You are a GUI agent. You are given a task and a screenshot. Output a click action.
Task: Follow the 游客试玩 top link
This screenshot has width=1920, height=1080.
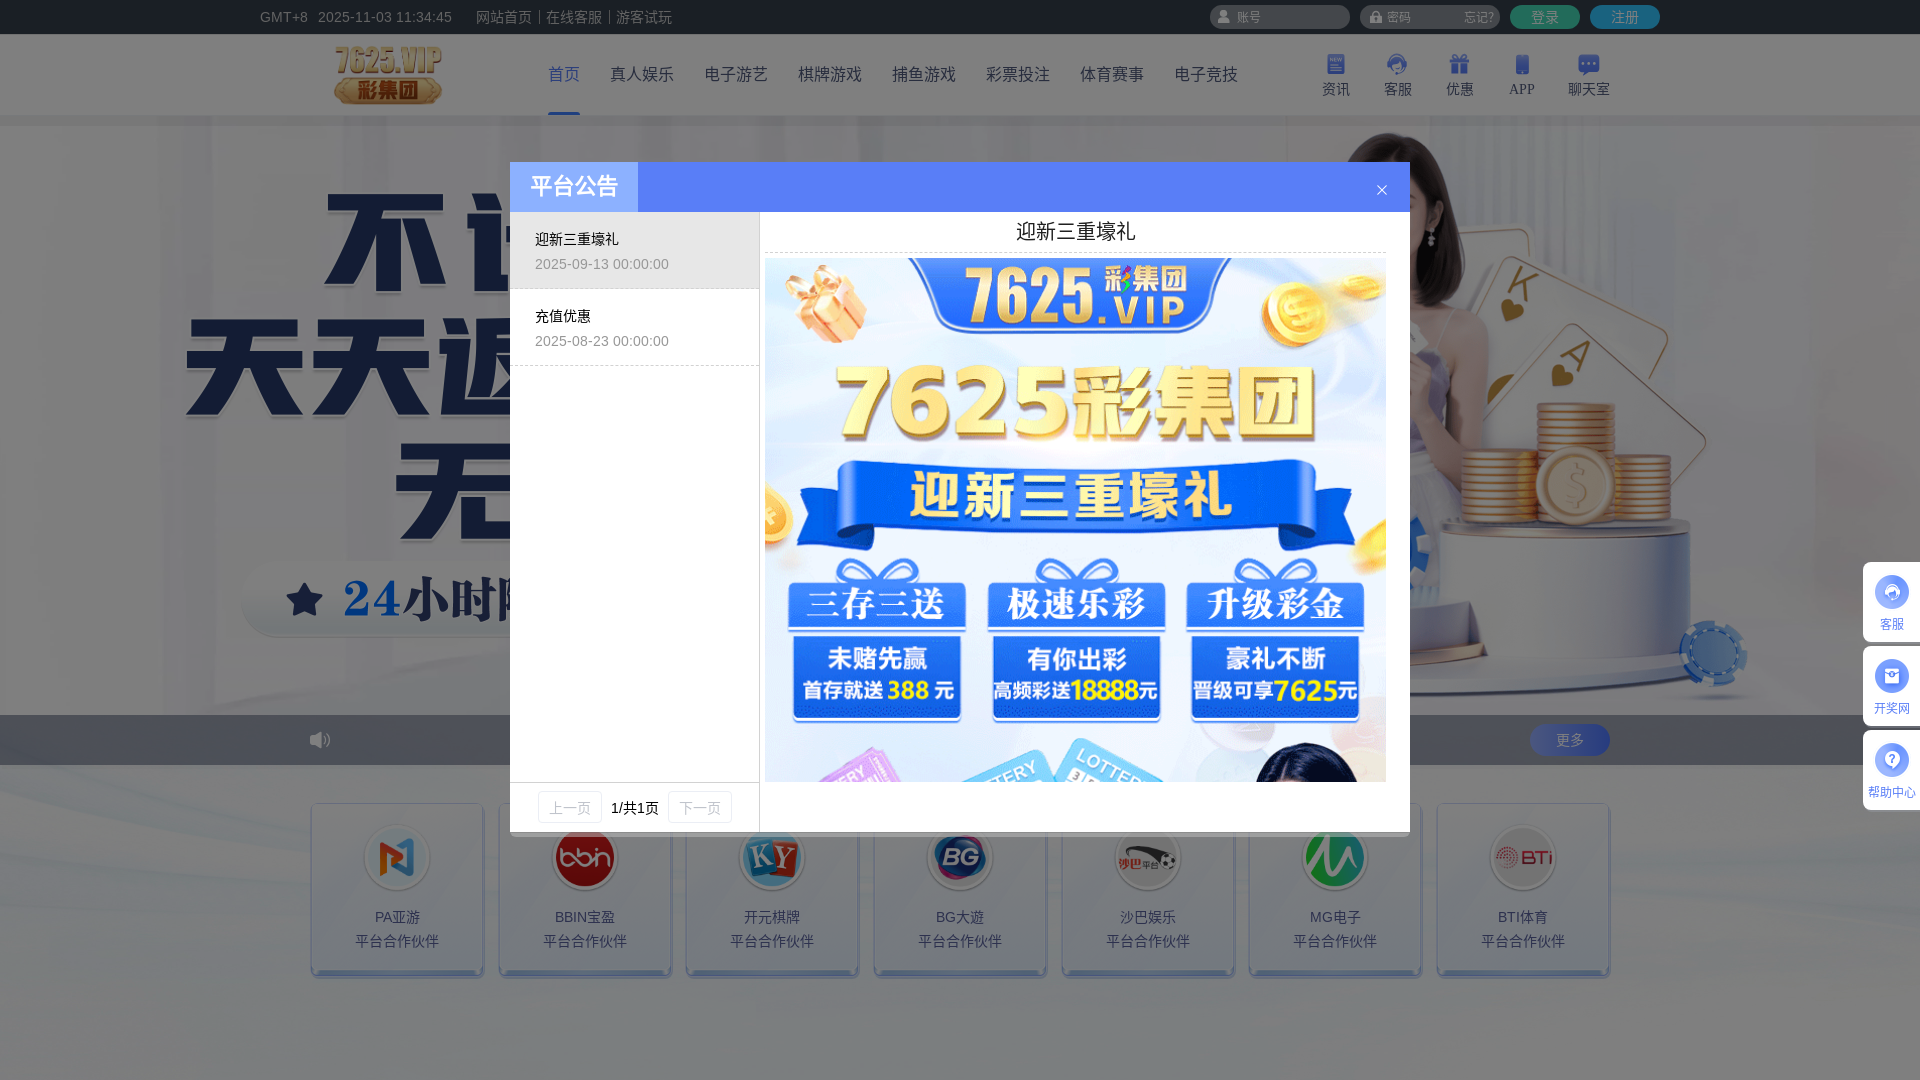pyautogui.click(x=644, y=17)
